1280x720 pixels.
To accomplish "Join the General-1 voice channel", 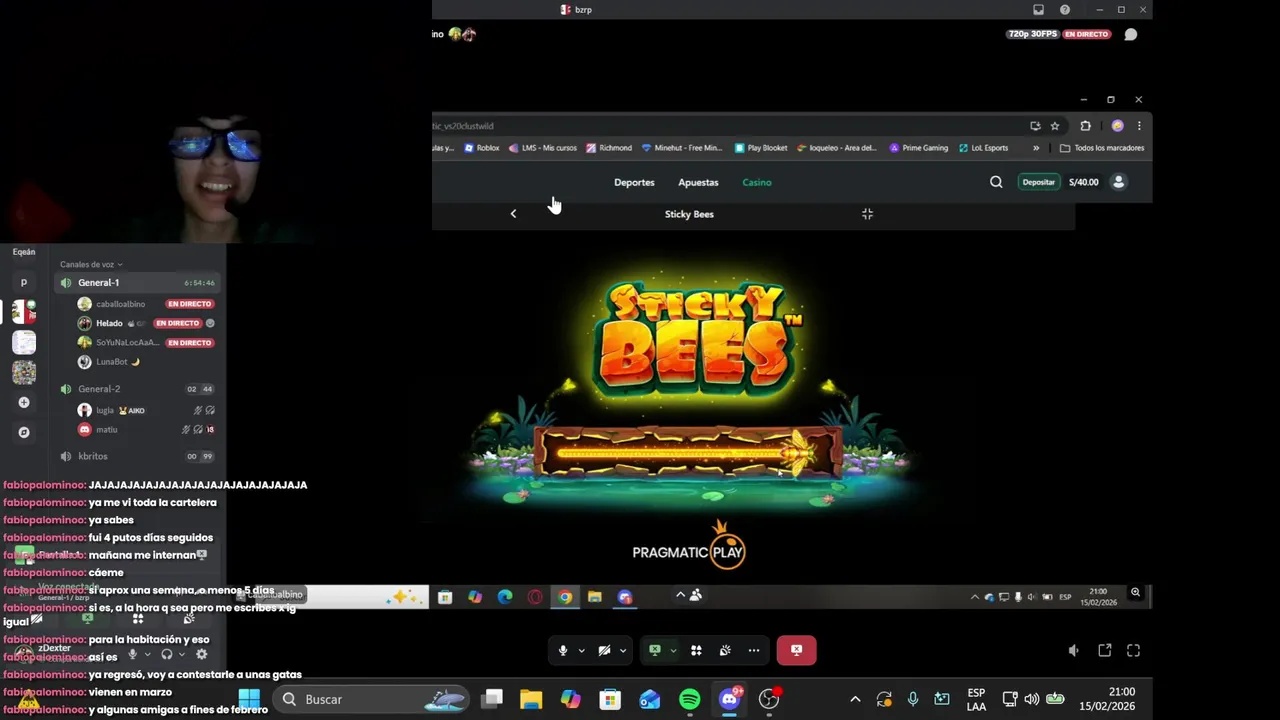I will pyautogui.click(x=138, y=283).
